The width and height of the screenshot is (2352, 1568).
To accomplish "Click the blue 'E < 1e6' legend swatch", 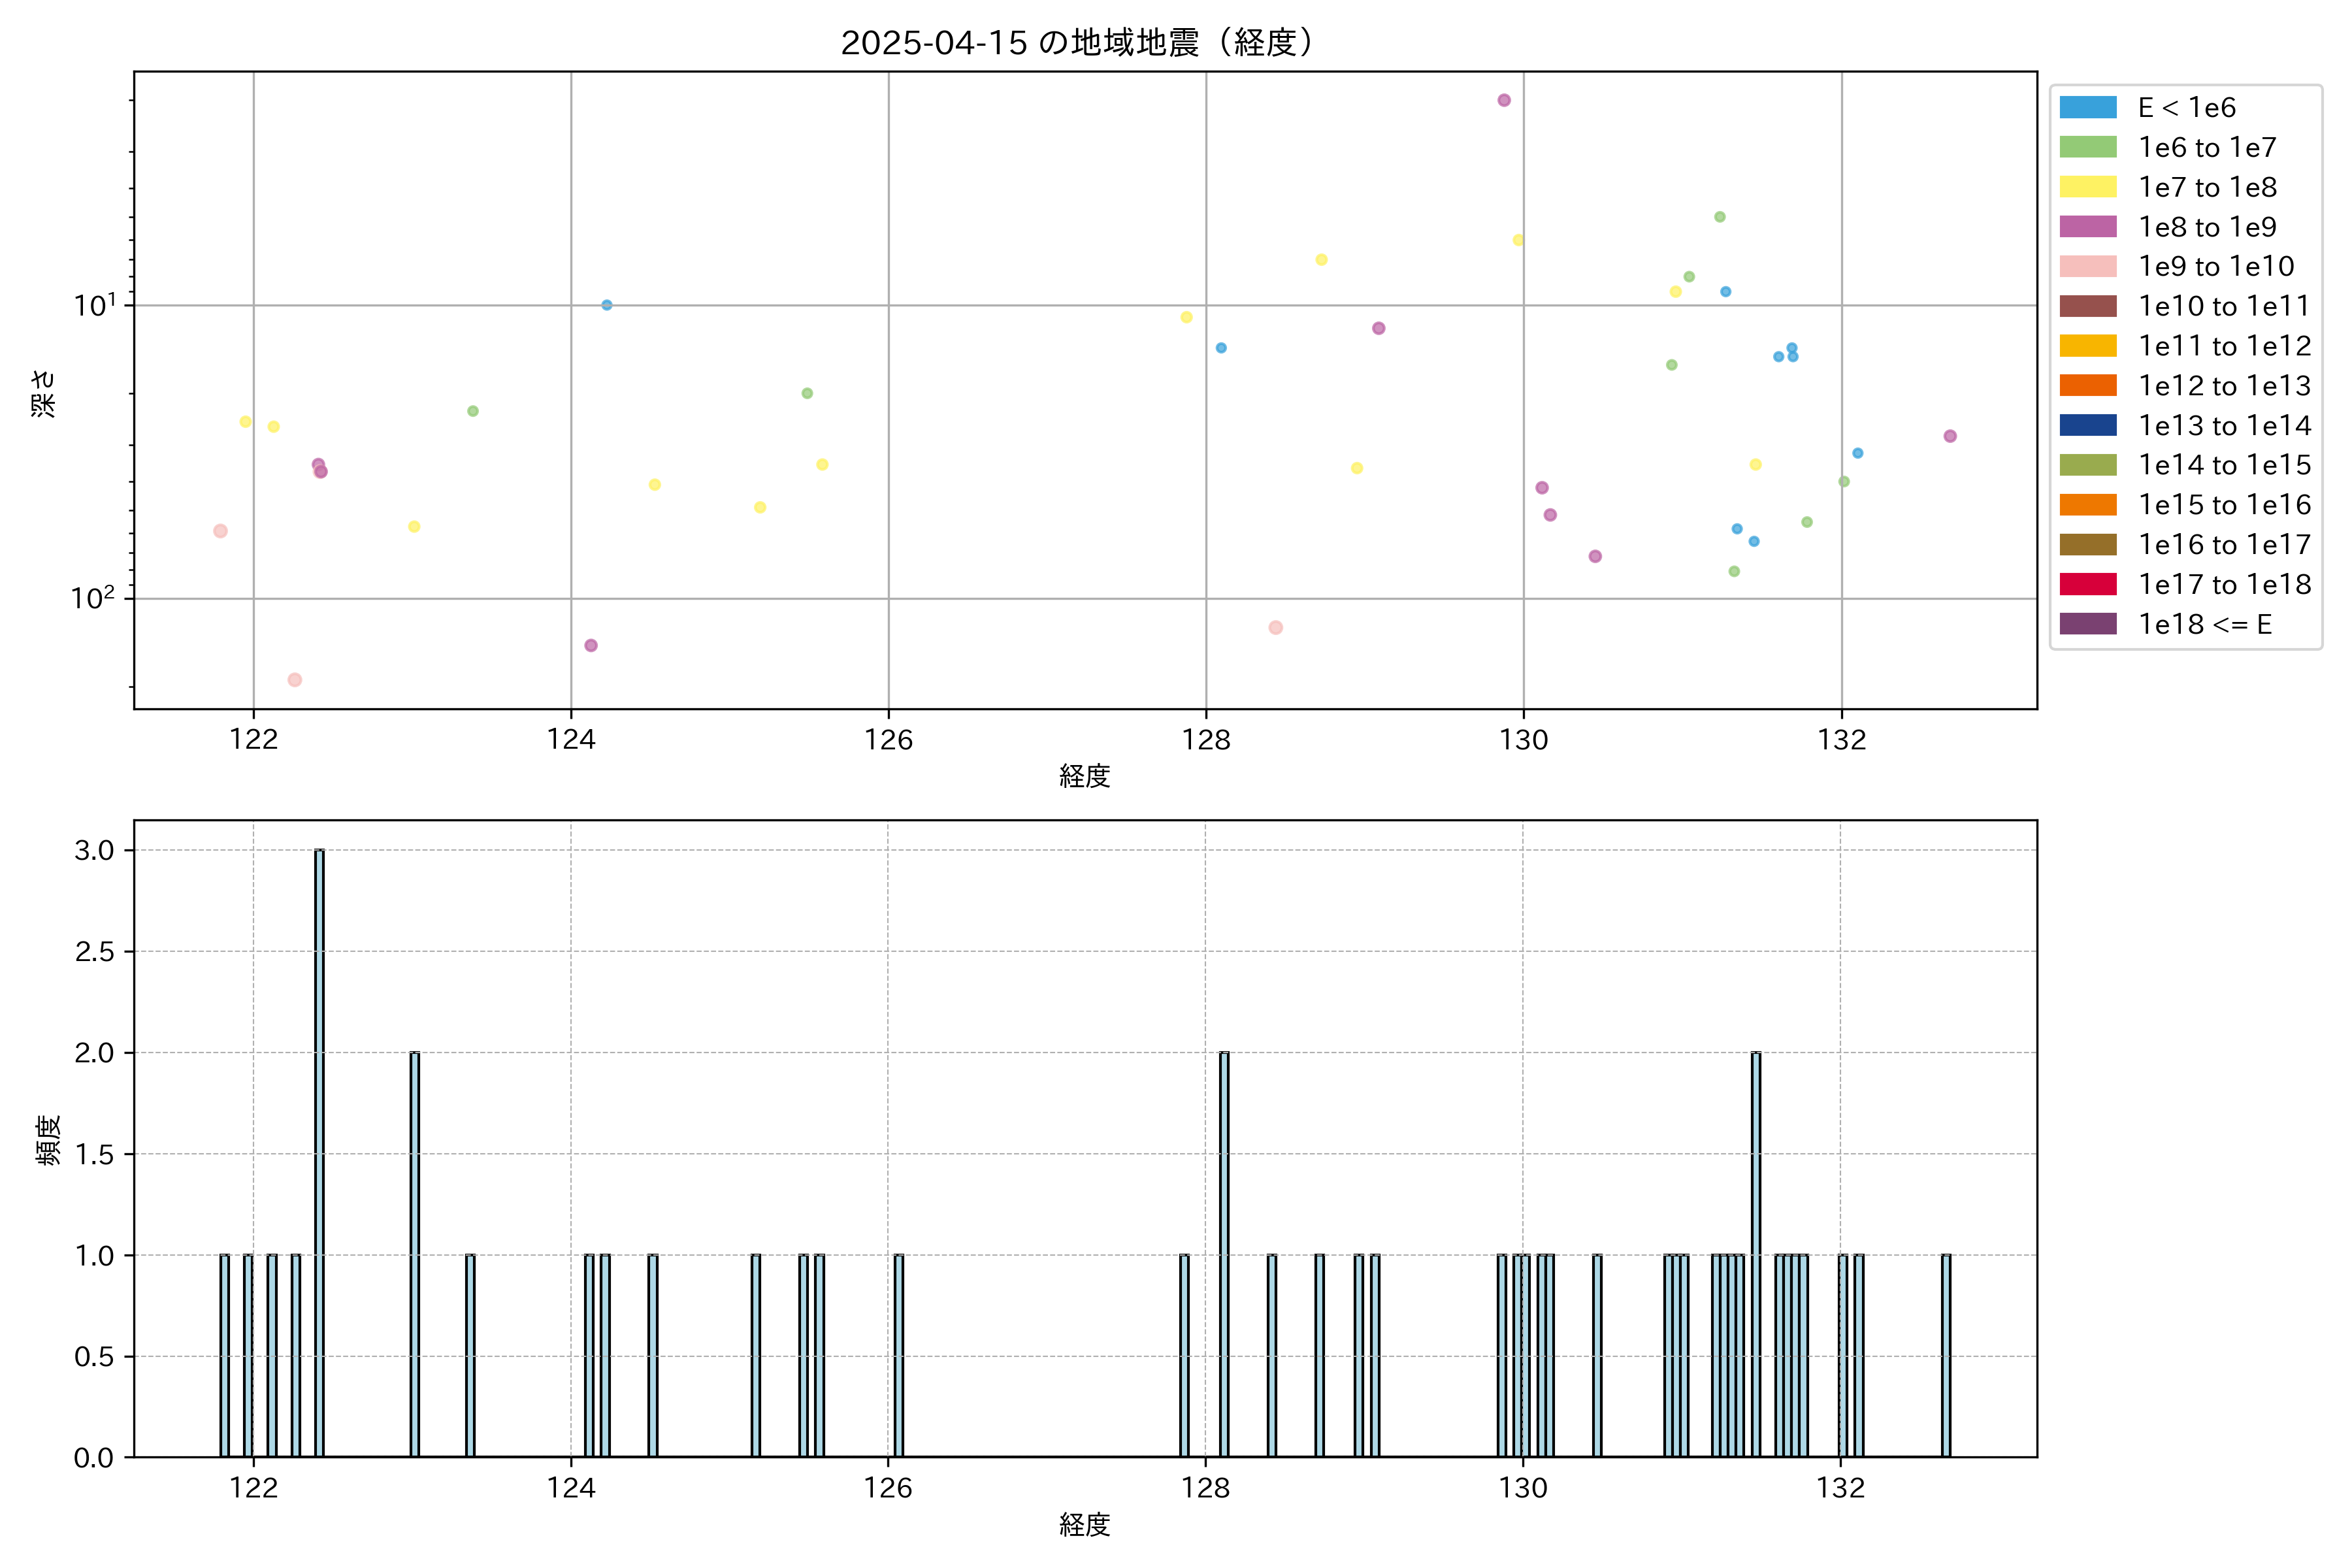I will 2087,107.
